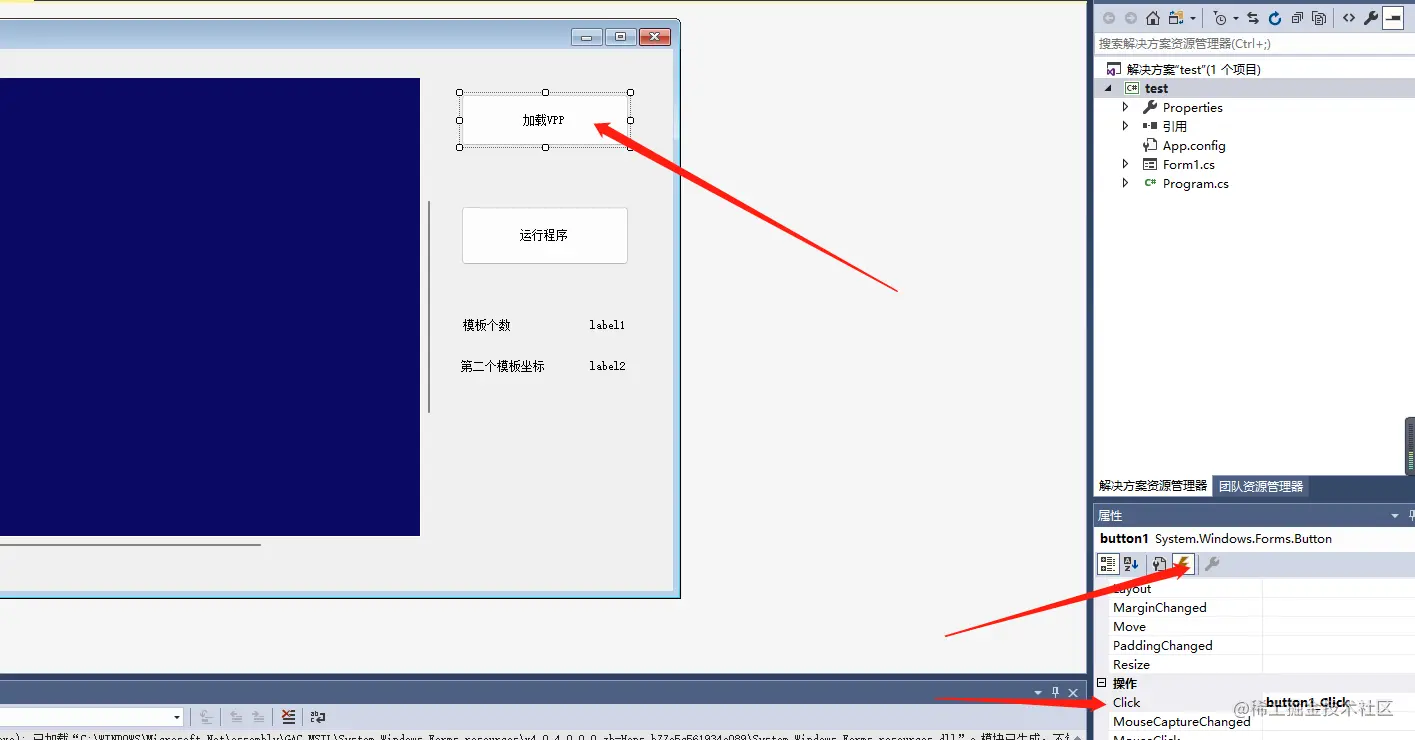Screen dimensions: 1415x740
Task: Select the label2 control
Action: click(x=607, y=366)
